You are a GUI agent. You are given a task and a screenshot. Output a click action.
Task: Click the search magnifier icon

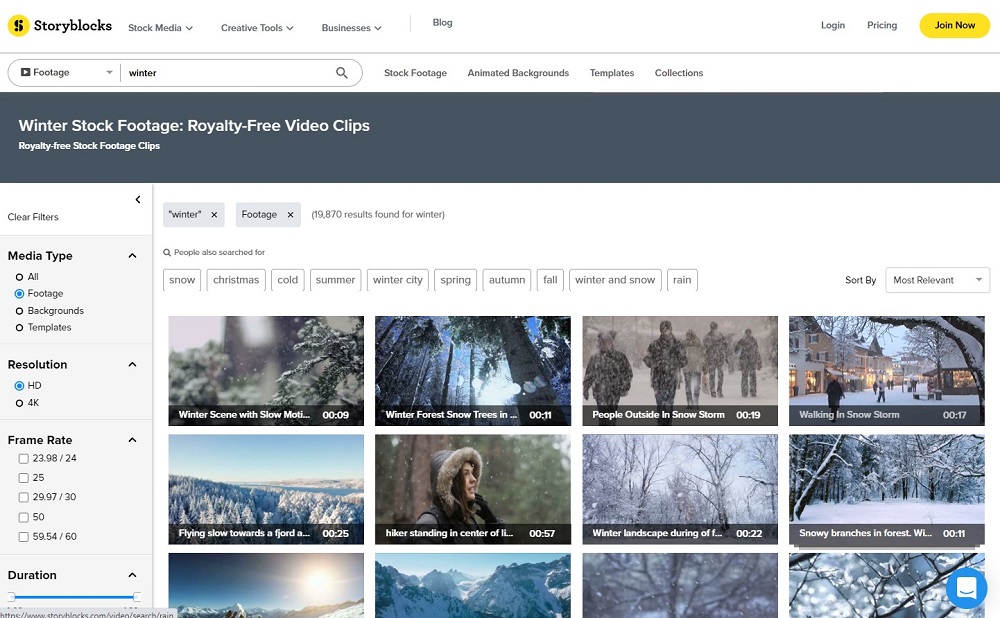(341, 72)
